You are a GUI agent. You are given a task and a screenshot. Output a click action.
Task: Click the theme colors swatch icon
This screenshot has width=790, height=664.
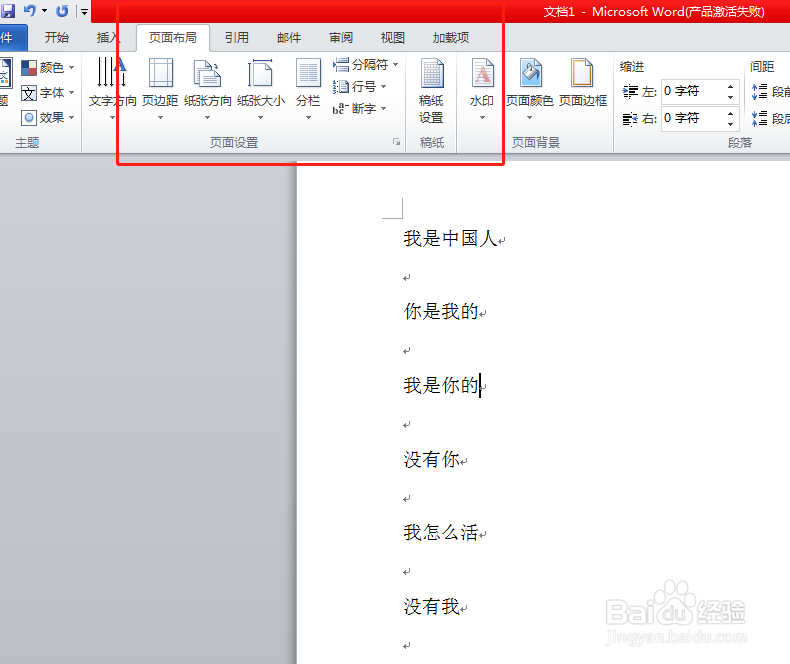pyautogui.click(x=29, y=68)
